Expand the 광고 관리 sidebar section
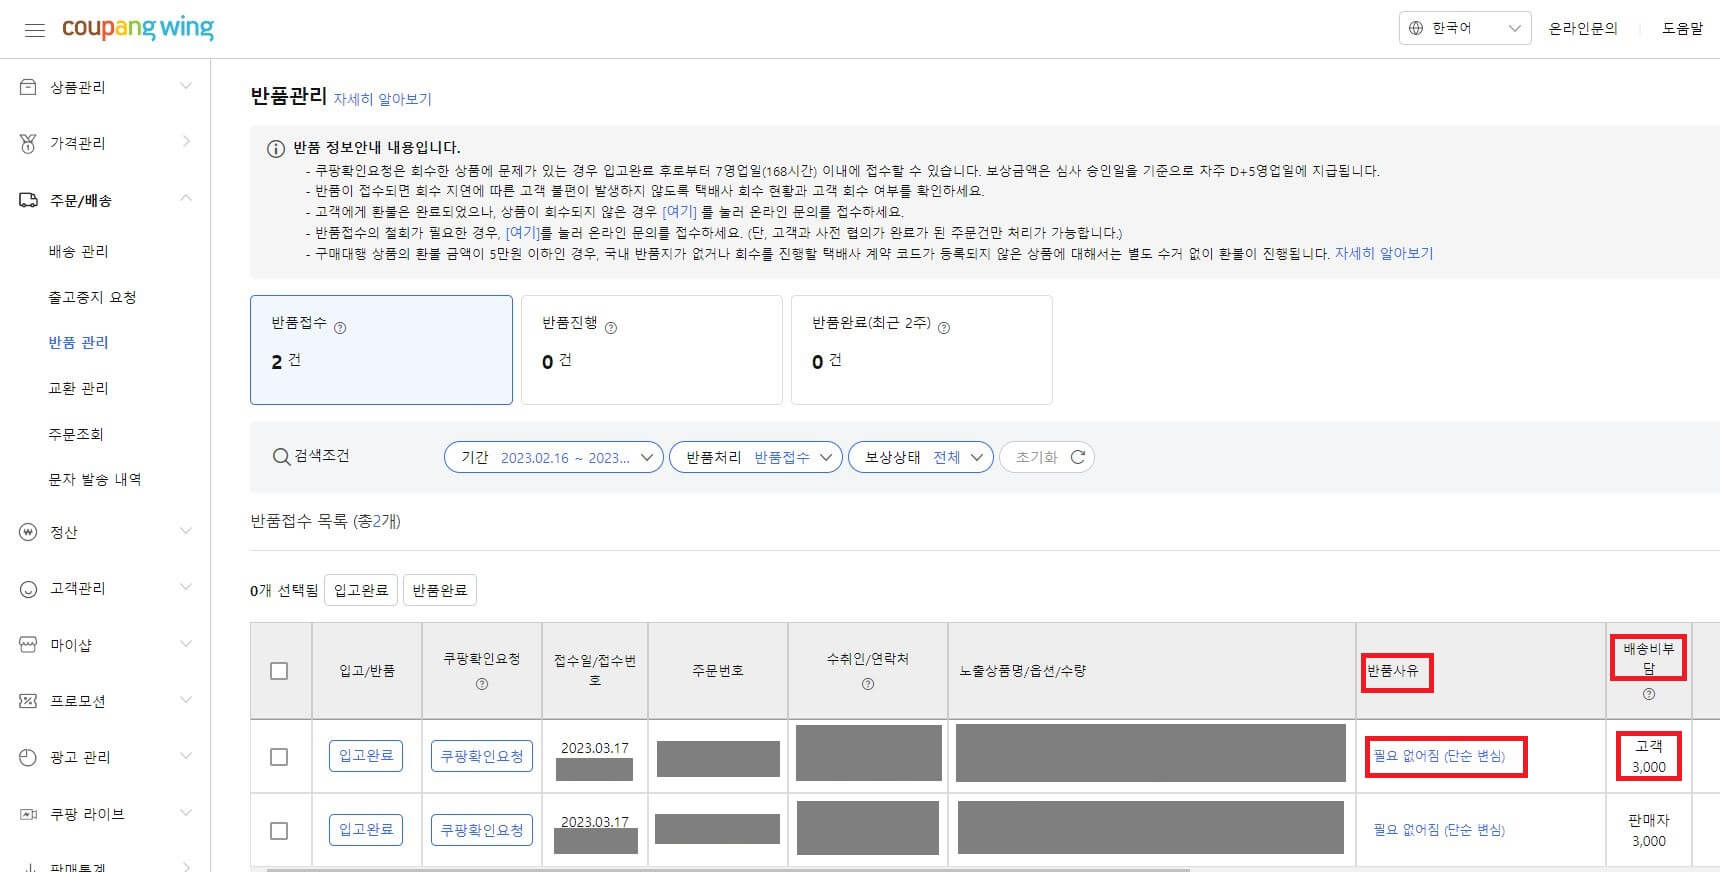 (186, 756)
